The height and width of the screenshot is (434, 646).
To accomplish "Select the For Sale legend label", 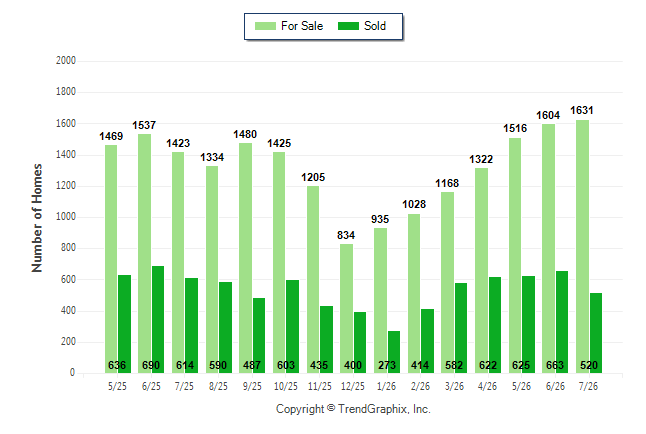I will click(302, 26).
